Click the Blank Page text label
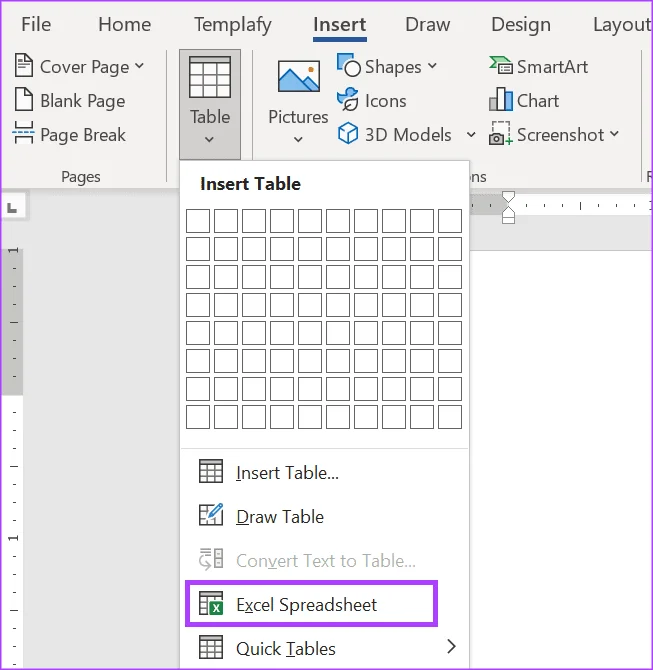653x670 pixels. pos(82,101)
